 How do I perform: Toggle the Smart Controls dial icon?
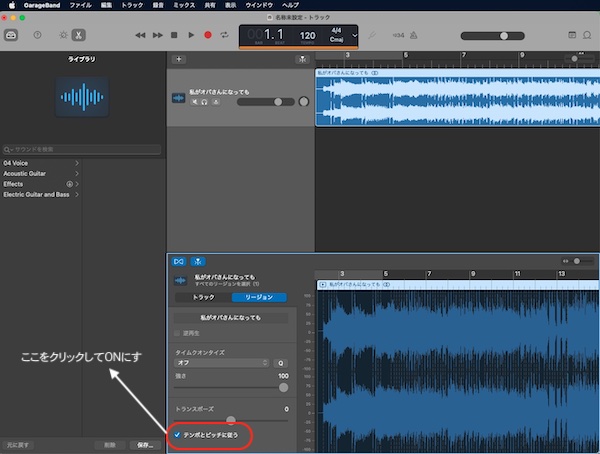tap(63, 35)
